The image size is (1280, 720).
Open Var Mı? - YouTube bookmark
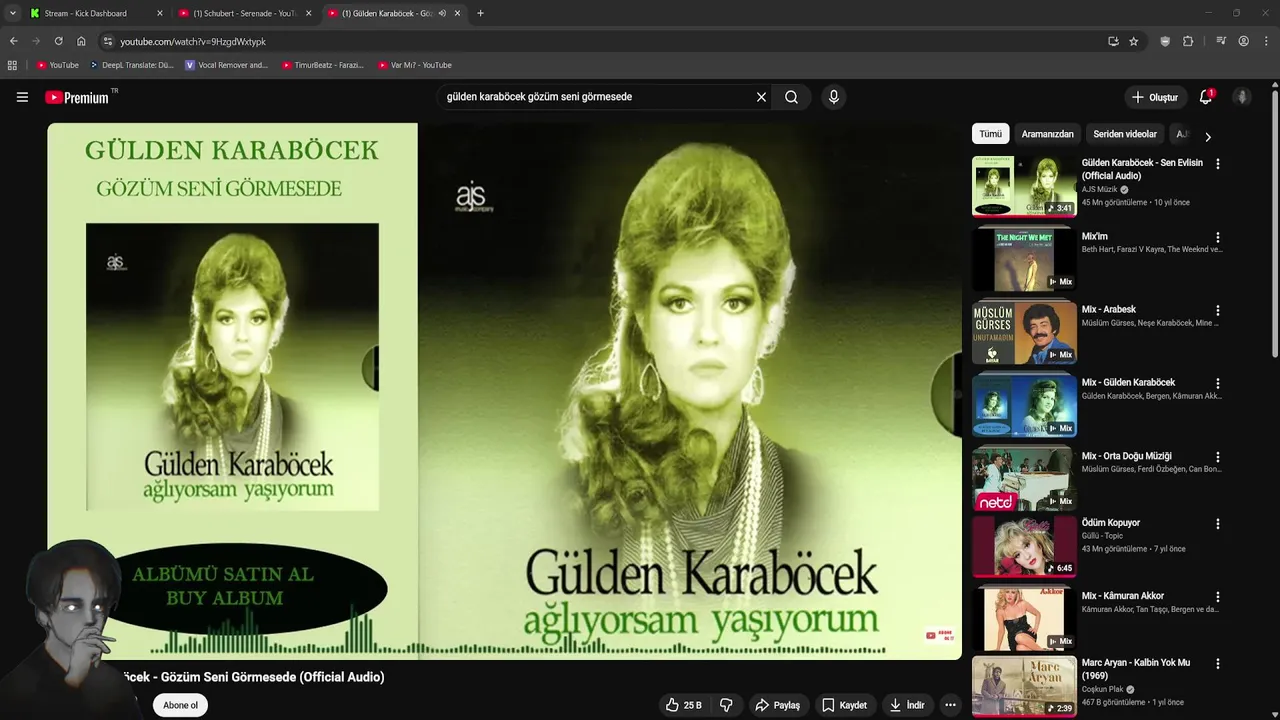click(414, 65)
